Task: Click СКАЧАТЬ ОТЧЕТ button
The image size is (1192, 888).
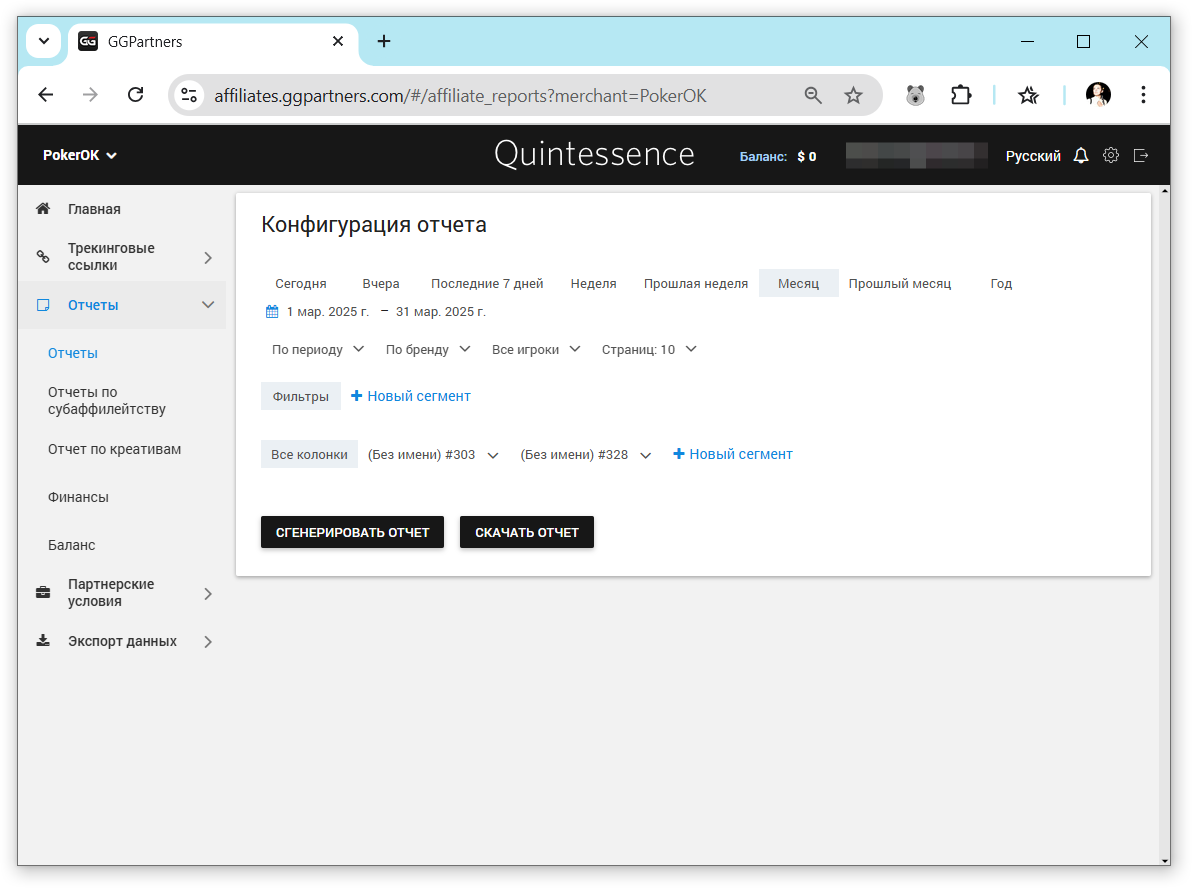Action: 527,532
